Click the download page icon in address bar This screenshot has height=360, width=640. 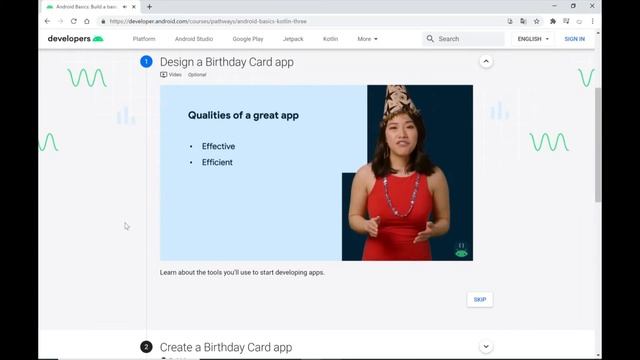coord(510,21)
